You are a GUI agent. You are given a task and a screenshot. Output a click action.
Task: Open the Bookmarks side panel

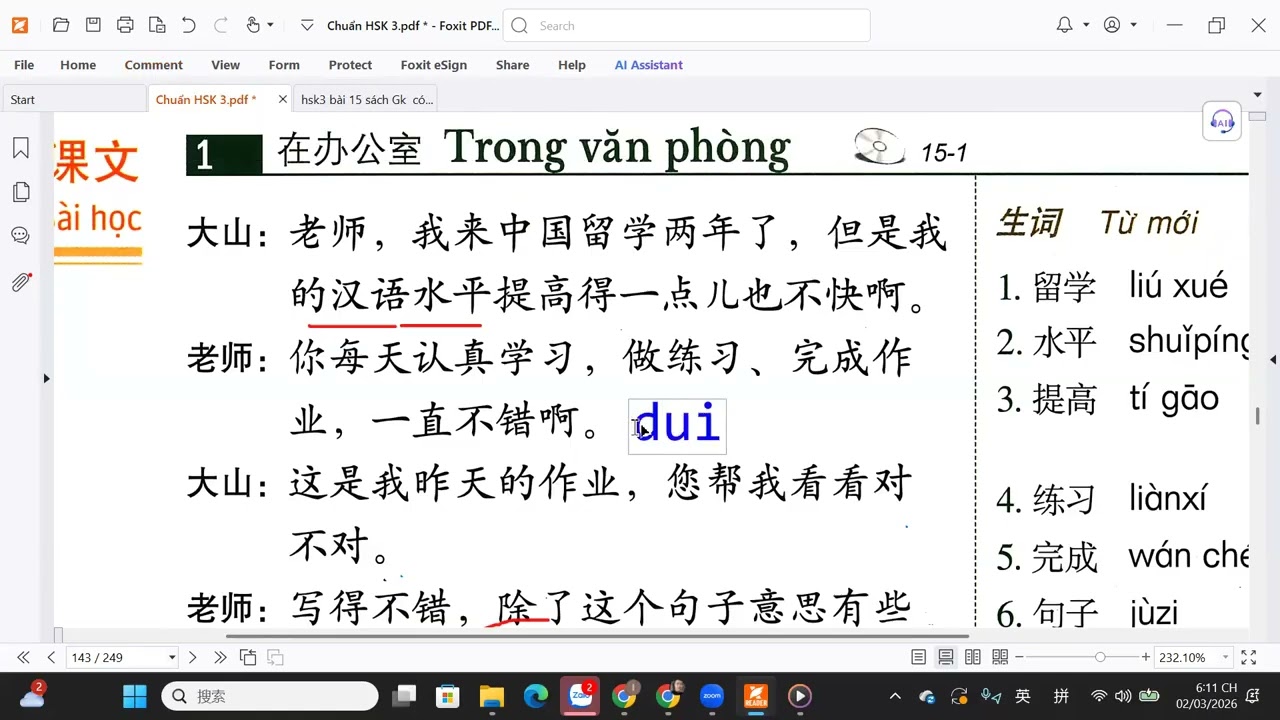coord(20,148)
